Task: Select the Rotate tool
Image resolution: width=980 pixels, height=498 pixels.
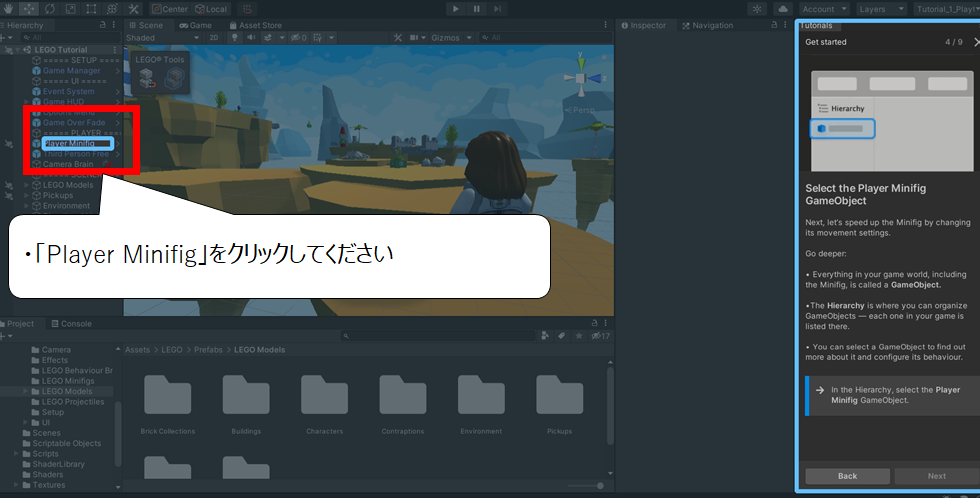Action: coord(49,9)
